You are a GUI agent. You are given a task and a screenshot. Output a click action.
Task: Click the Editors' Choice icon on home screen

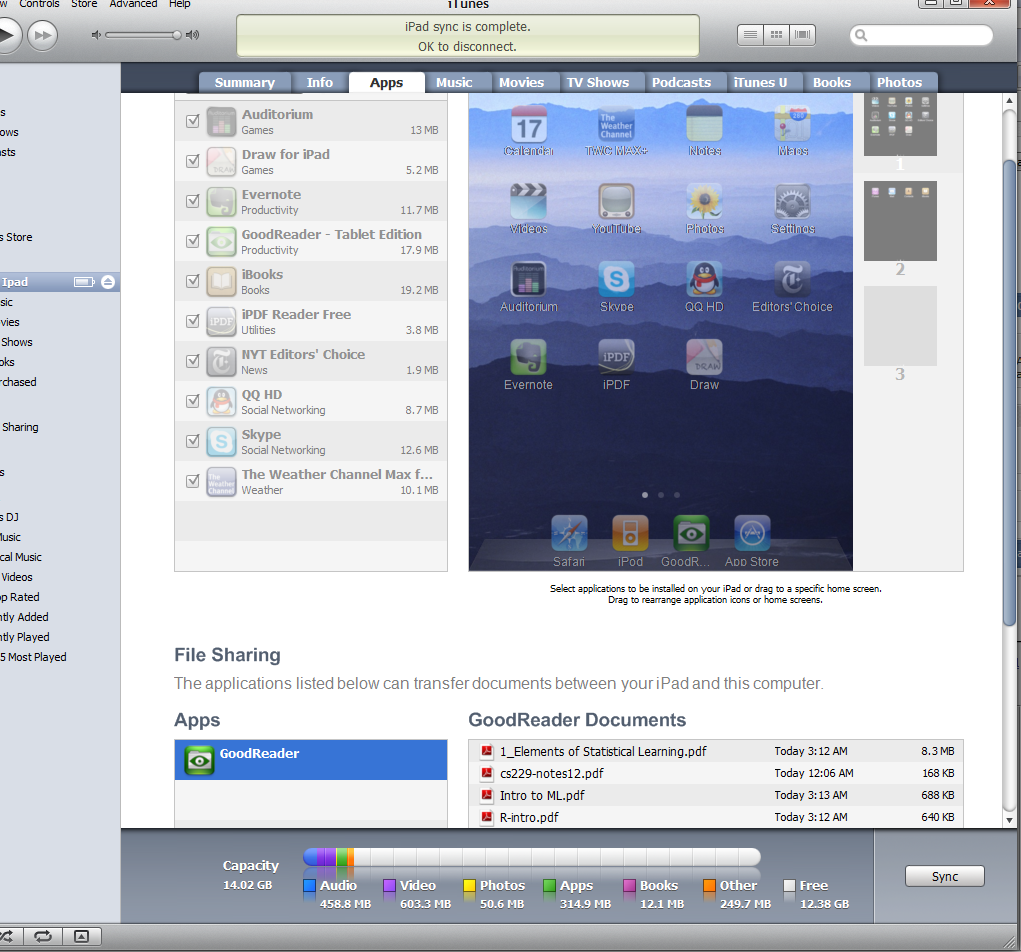coord(792,279)
